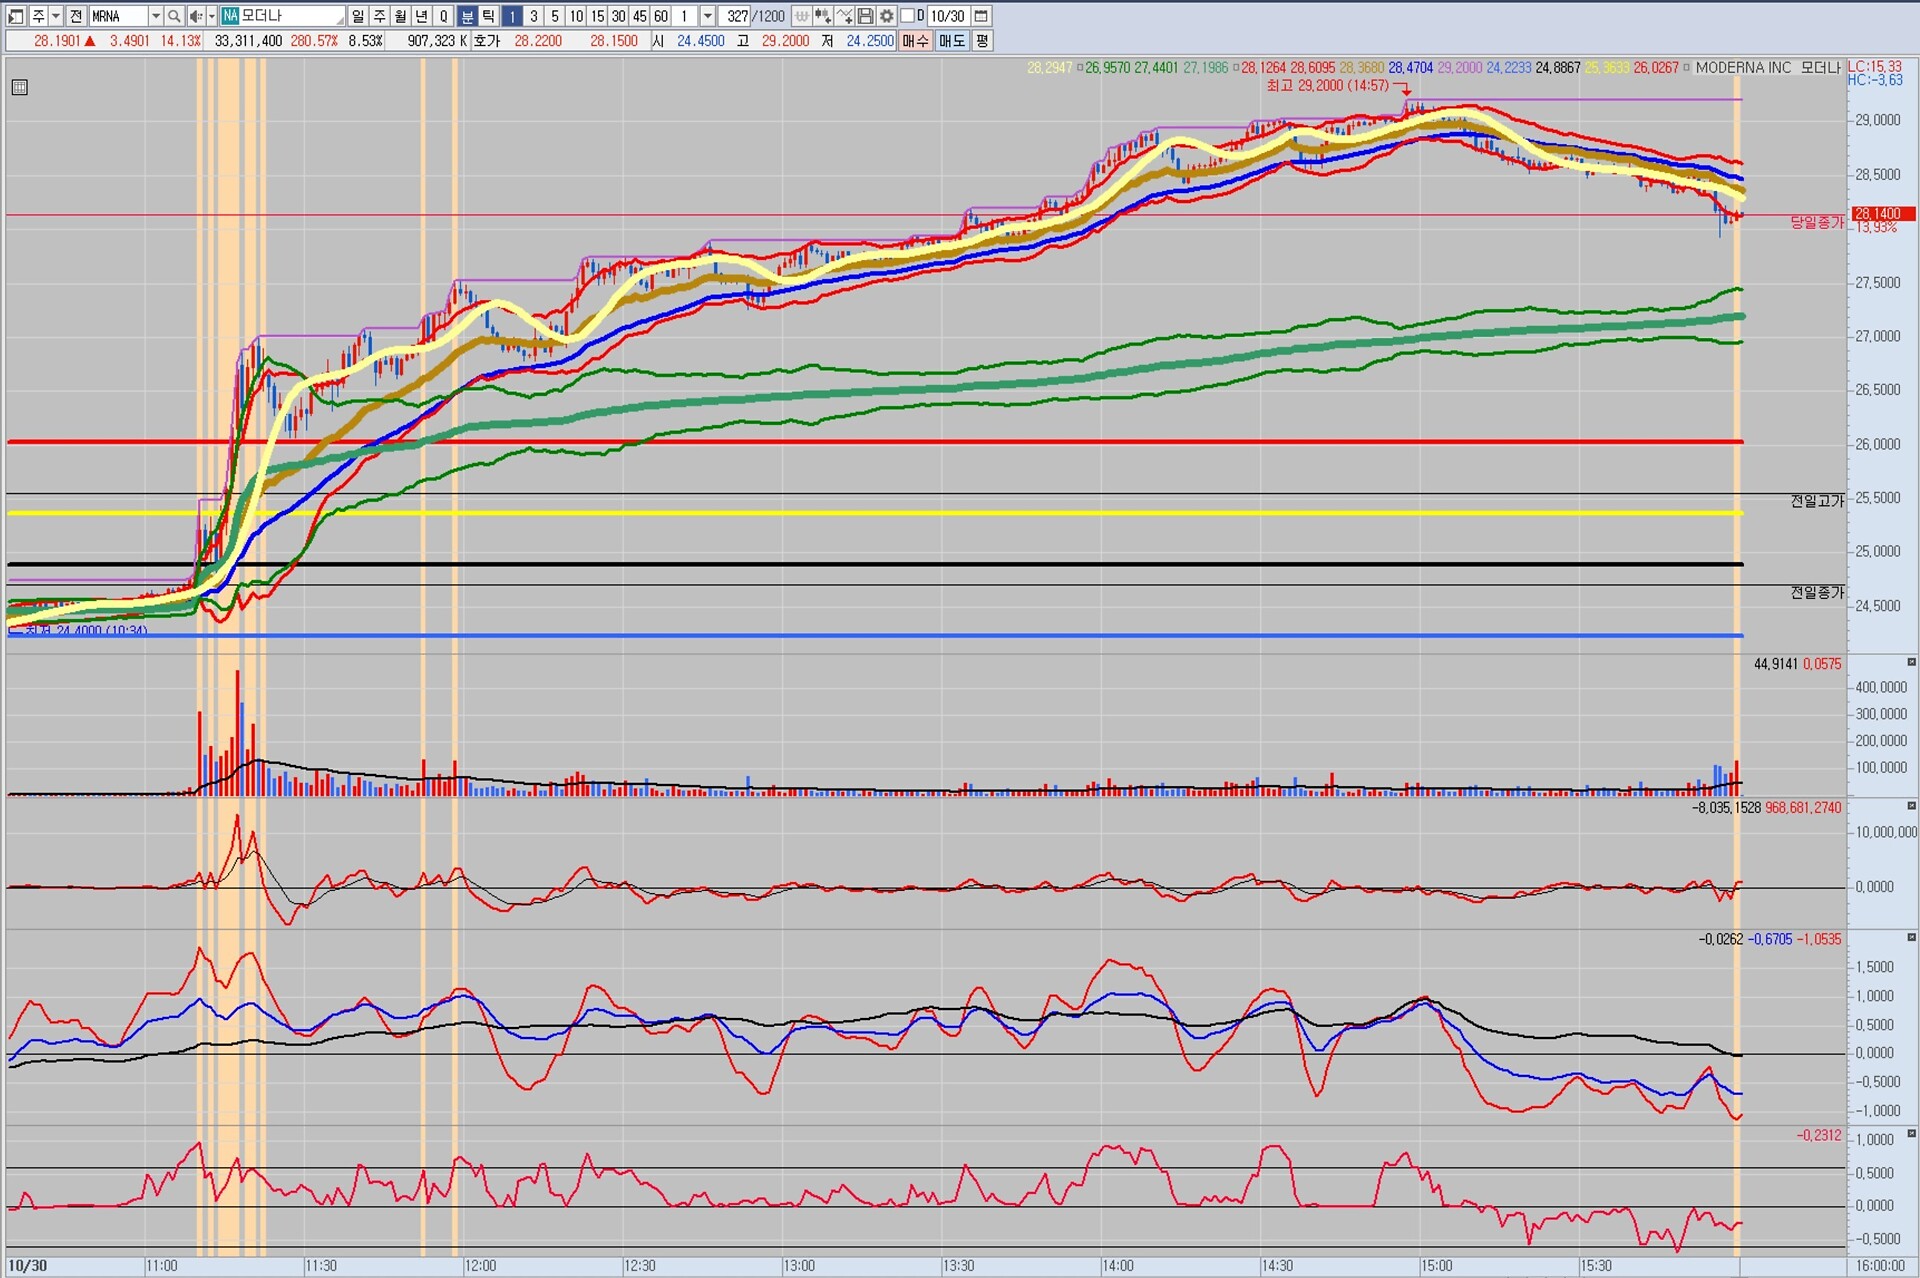The height and width of the screenshot is (1278, 1920).
Task: Toggle the minute (분) chart mode
Action: pos(467,16)
